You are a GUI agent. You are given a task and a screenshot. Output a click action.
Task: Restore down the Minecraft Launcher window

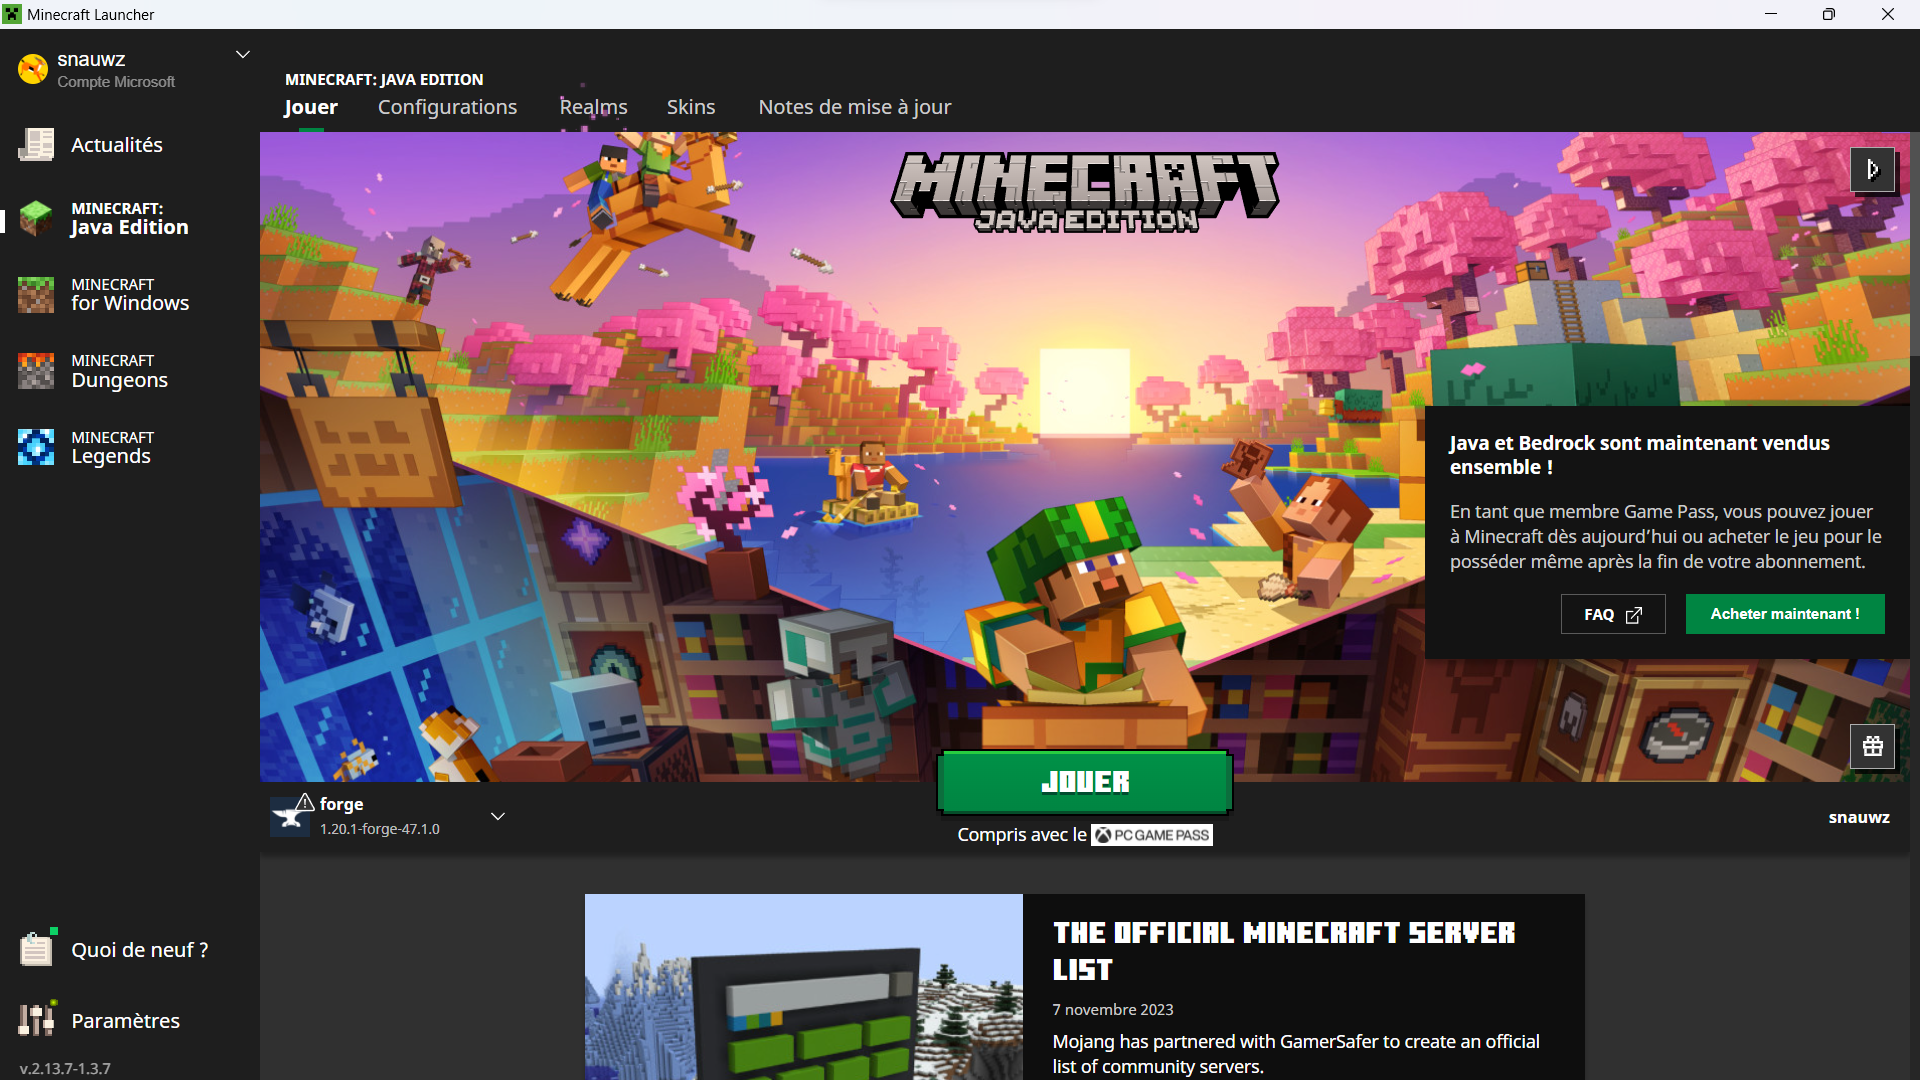coord(1829,14)
